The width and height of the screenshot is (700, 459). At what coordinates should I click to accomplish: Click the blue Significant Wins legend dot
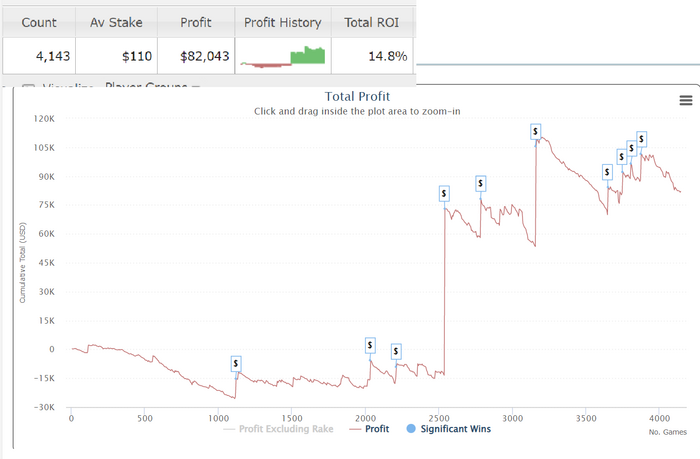[411, 429]
